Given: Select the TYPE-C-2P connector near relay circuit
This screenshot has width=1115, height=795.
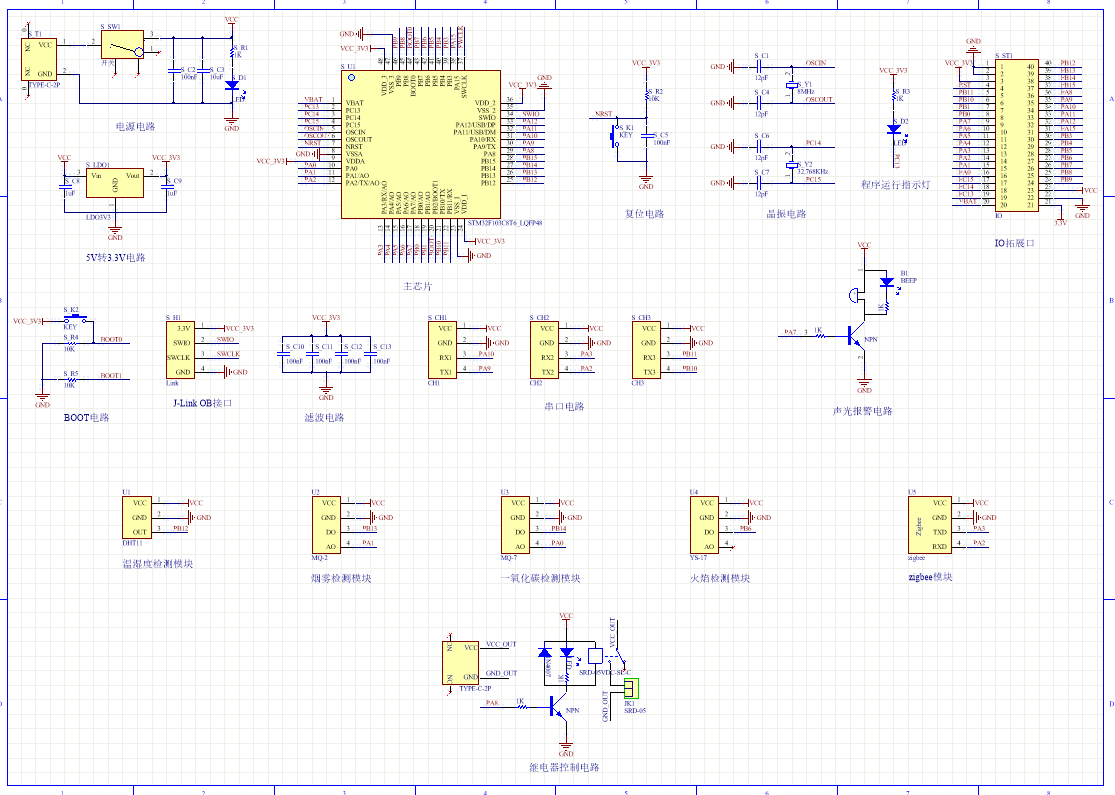Looking at the screenshot, I should click(460, 662).
